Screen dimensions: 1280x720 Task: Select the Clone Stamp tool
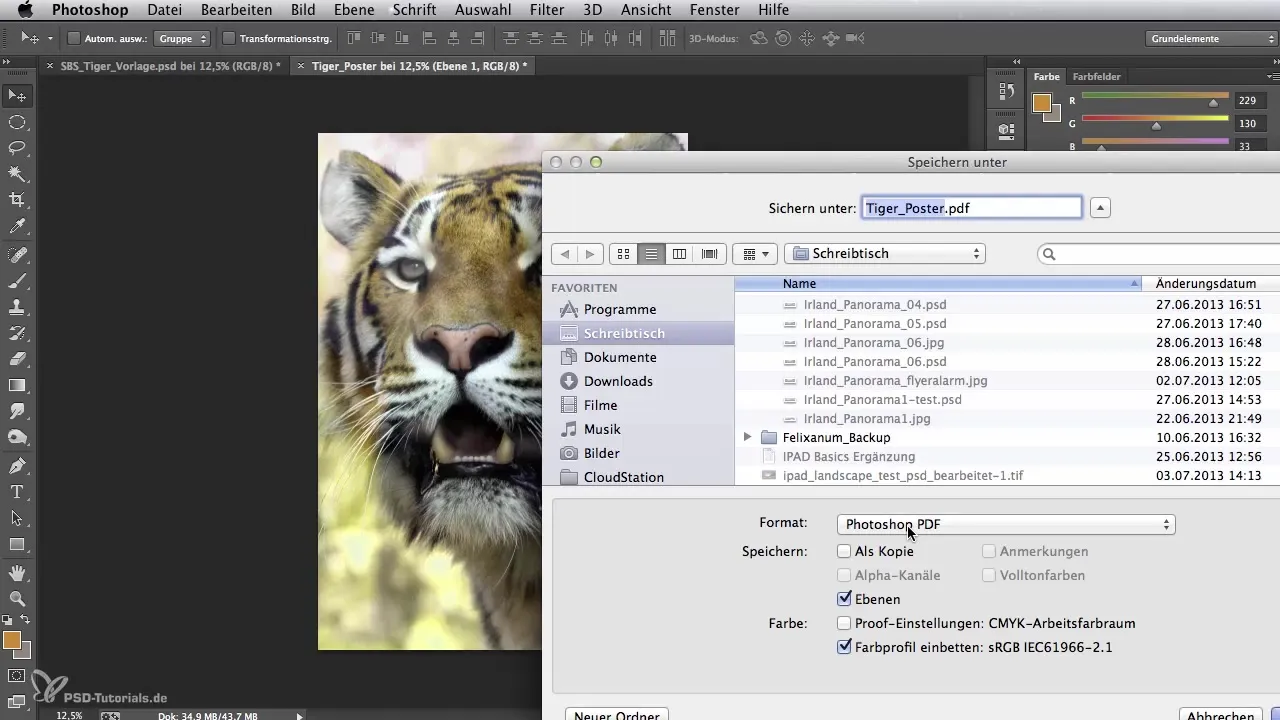click(17, 307)
